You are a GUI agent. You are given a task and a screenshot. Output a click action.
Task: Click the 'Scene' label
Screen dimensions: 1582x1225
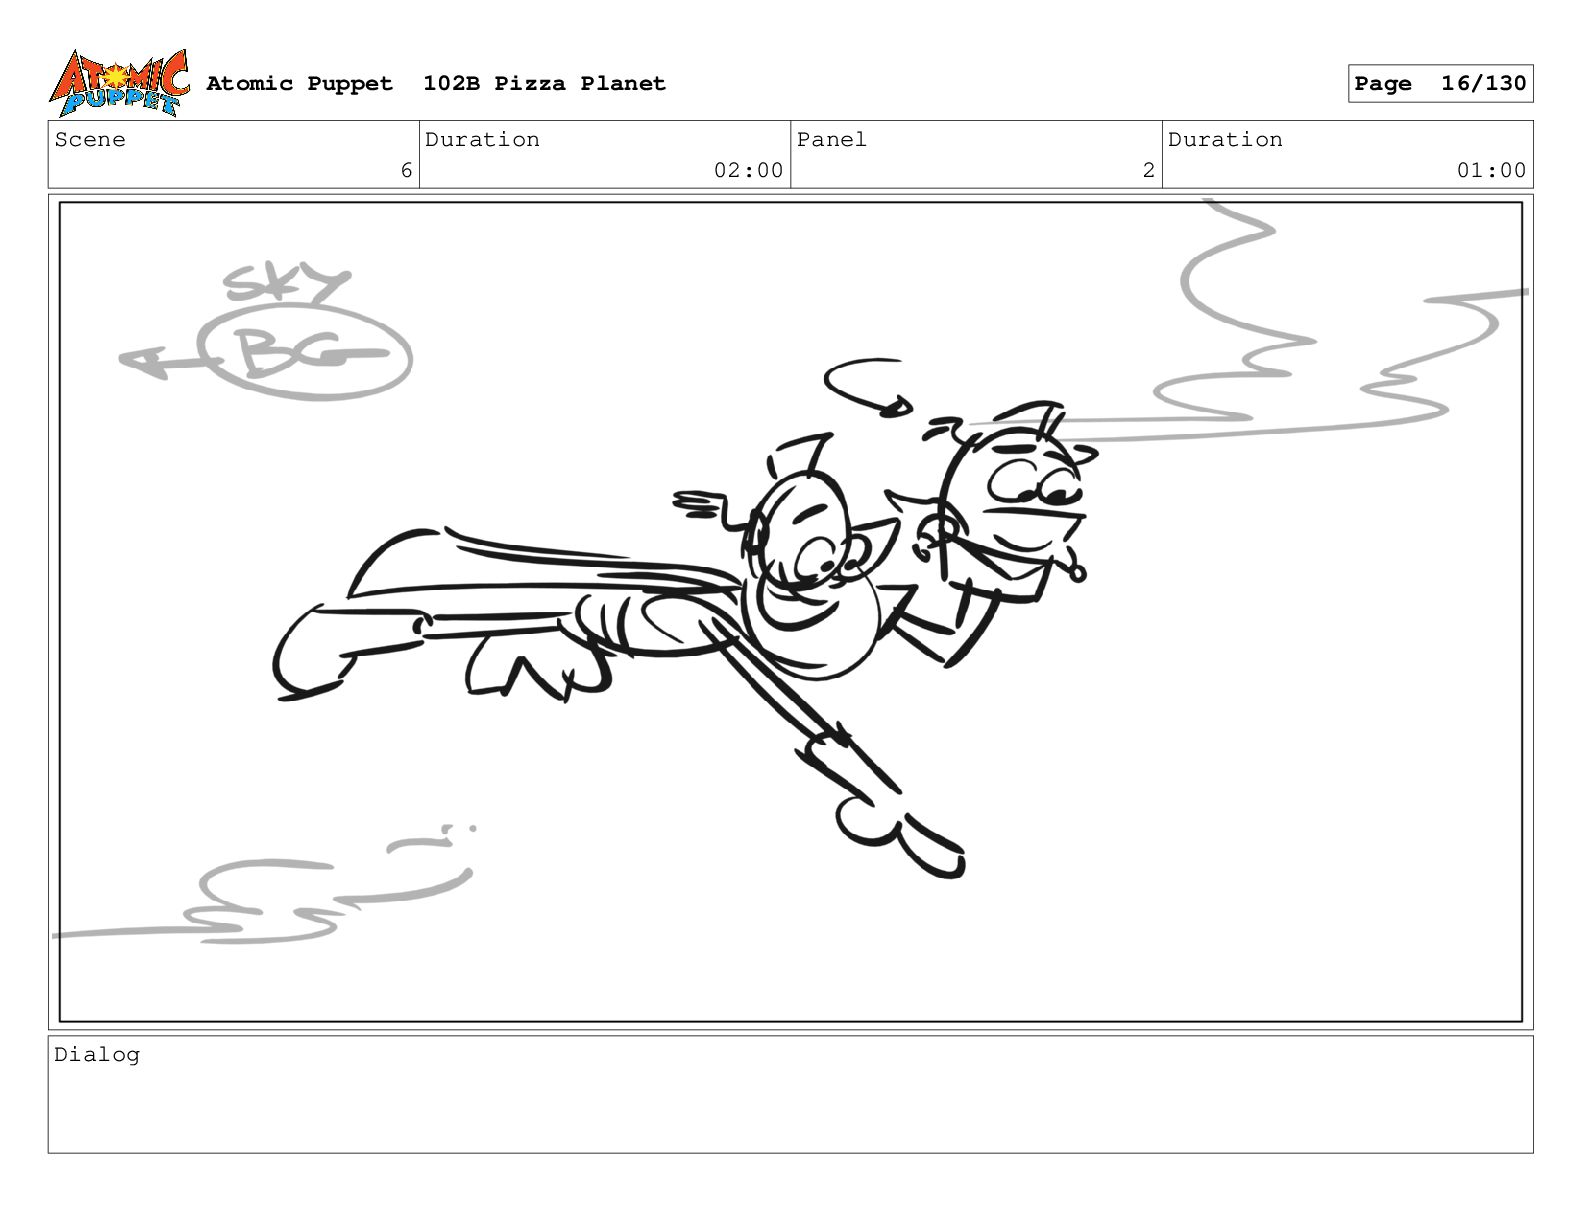pyautogui.click(x=90, y=139)
